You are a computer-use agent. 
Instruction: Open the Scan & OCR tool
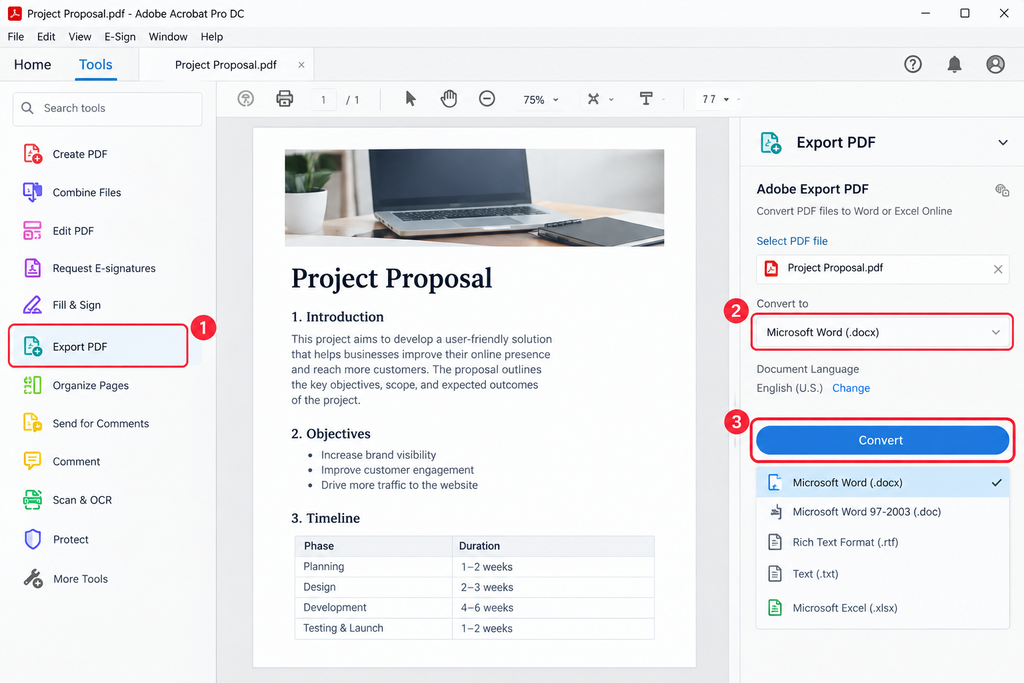tap(67, 500)
